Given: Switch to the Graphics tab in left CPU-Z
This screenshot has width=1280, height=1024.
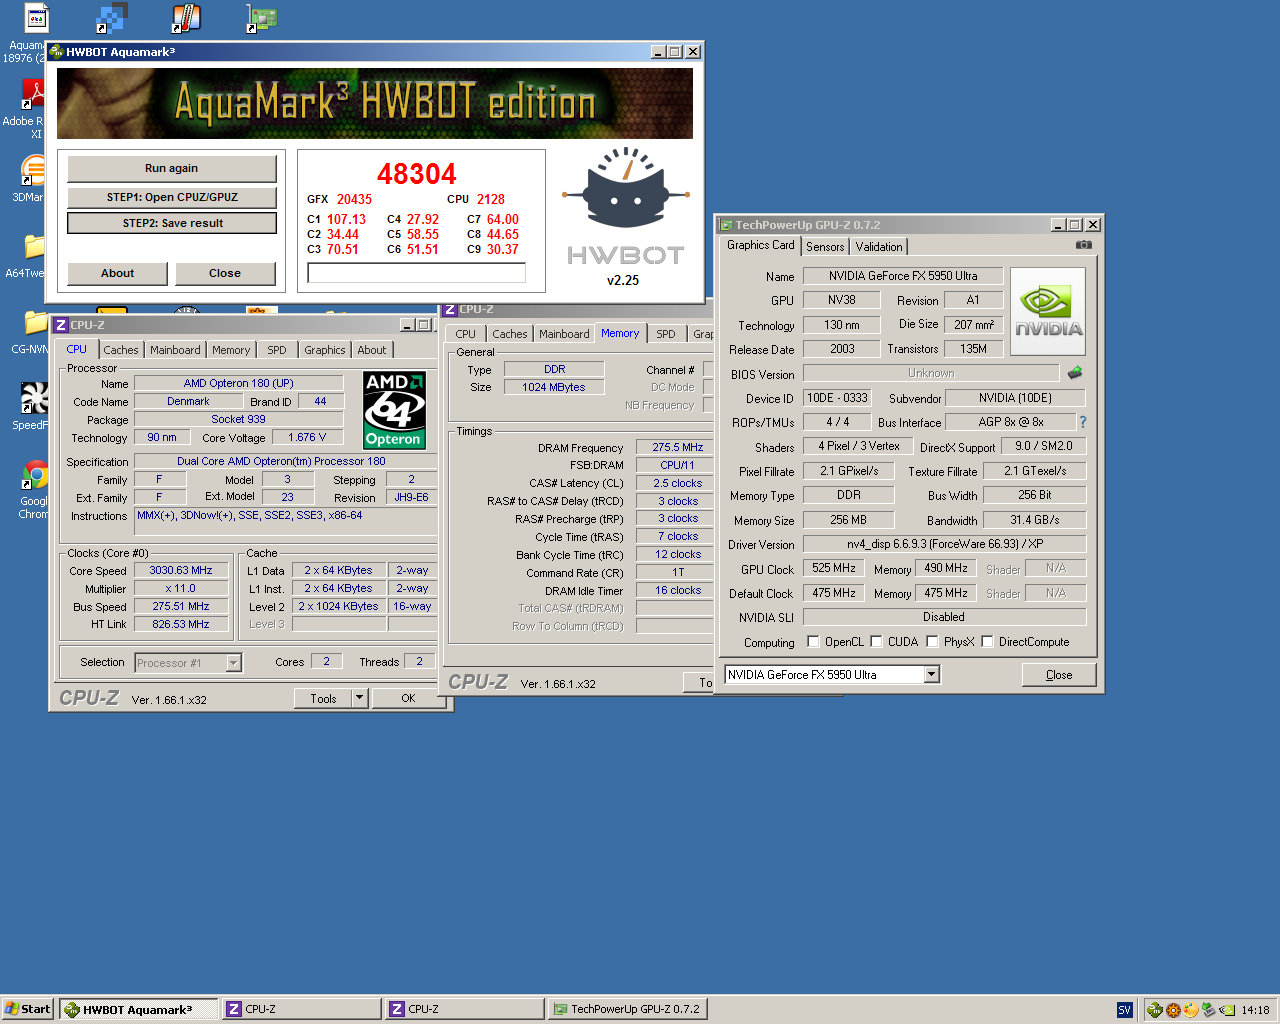Looking at the screenshot, I should 324,350.
